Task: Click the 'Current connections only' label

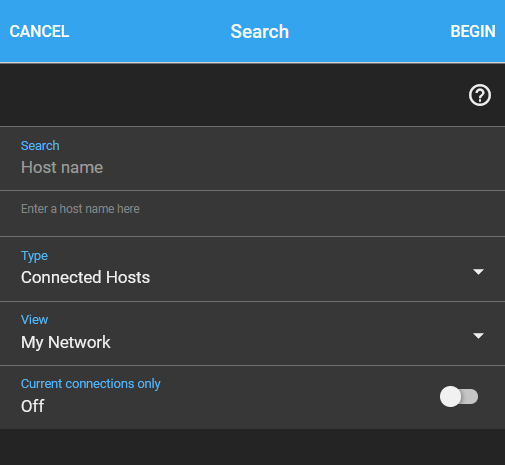Action: pos(91,384)
